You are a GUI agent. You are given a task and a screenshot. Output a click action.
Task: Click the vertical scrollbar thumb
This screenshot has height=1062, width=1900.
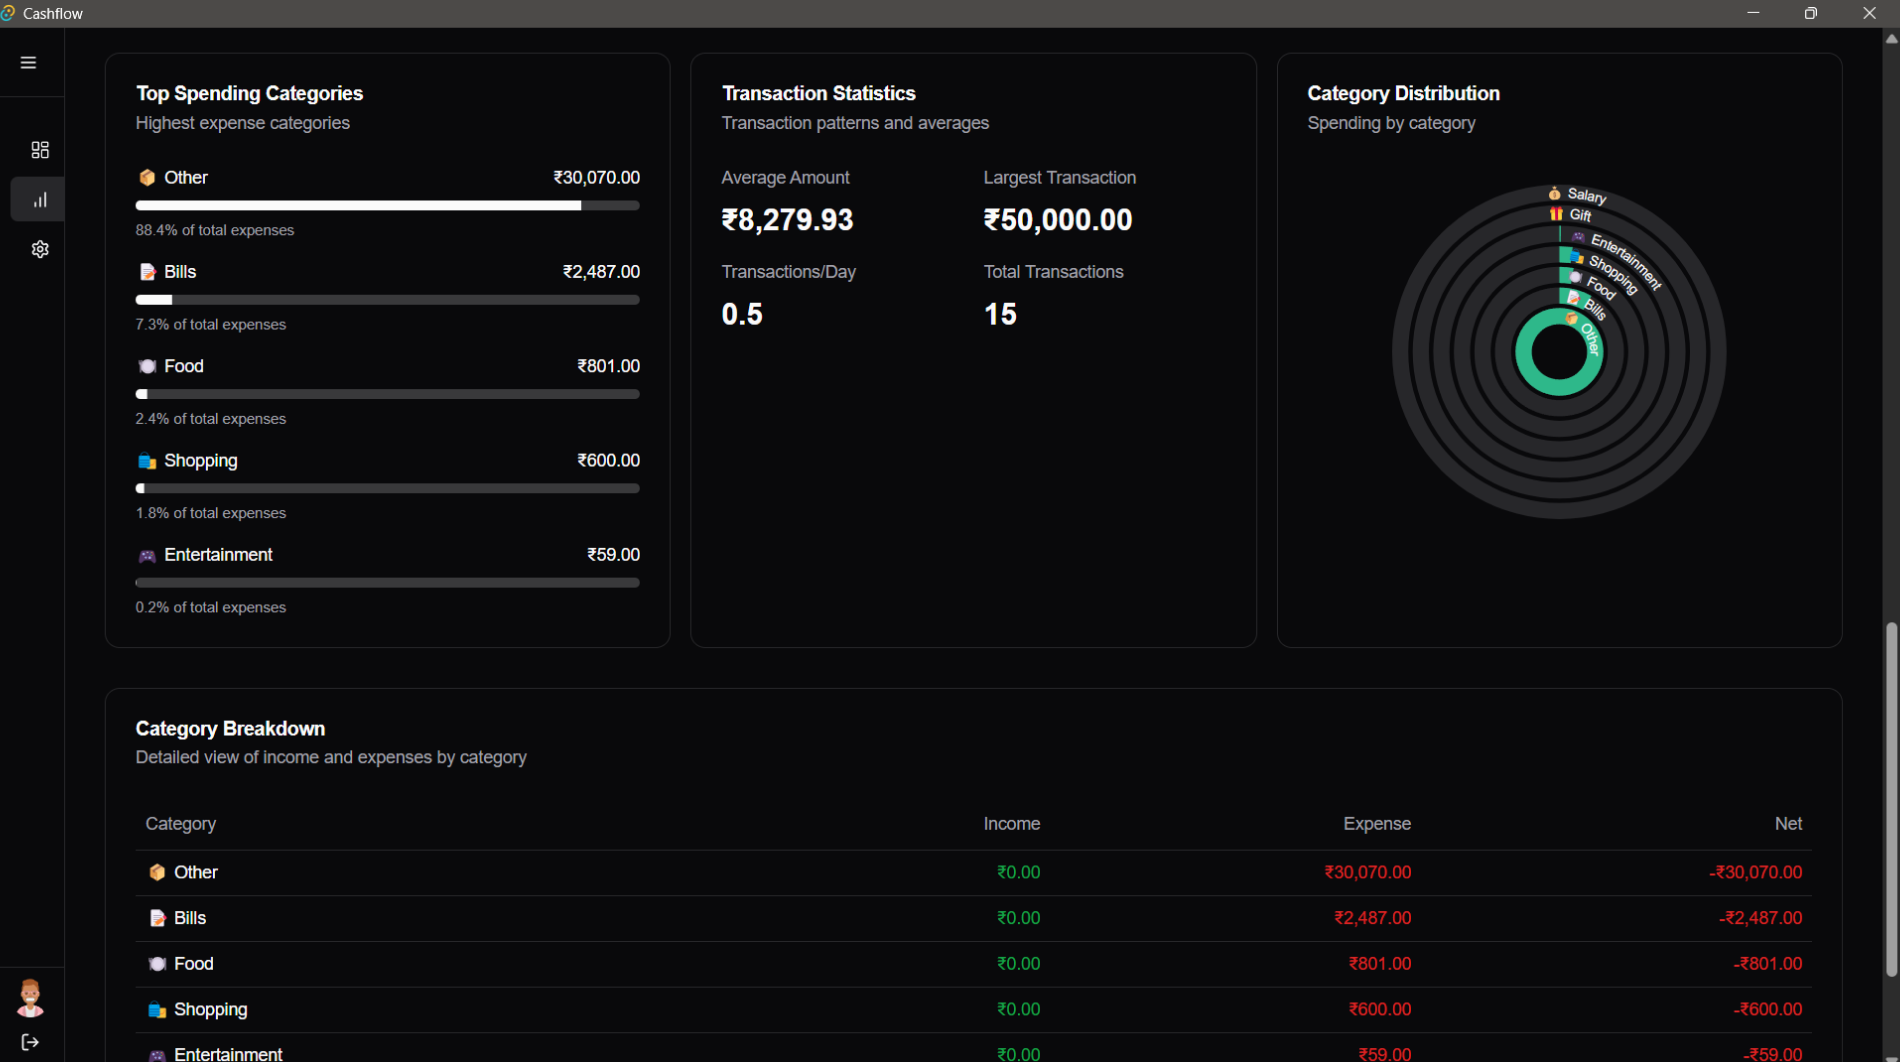click(1890, 800)
